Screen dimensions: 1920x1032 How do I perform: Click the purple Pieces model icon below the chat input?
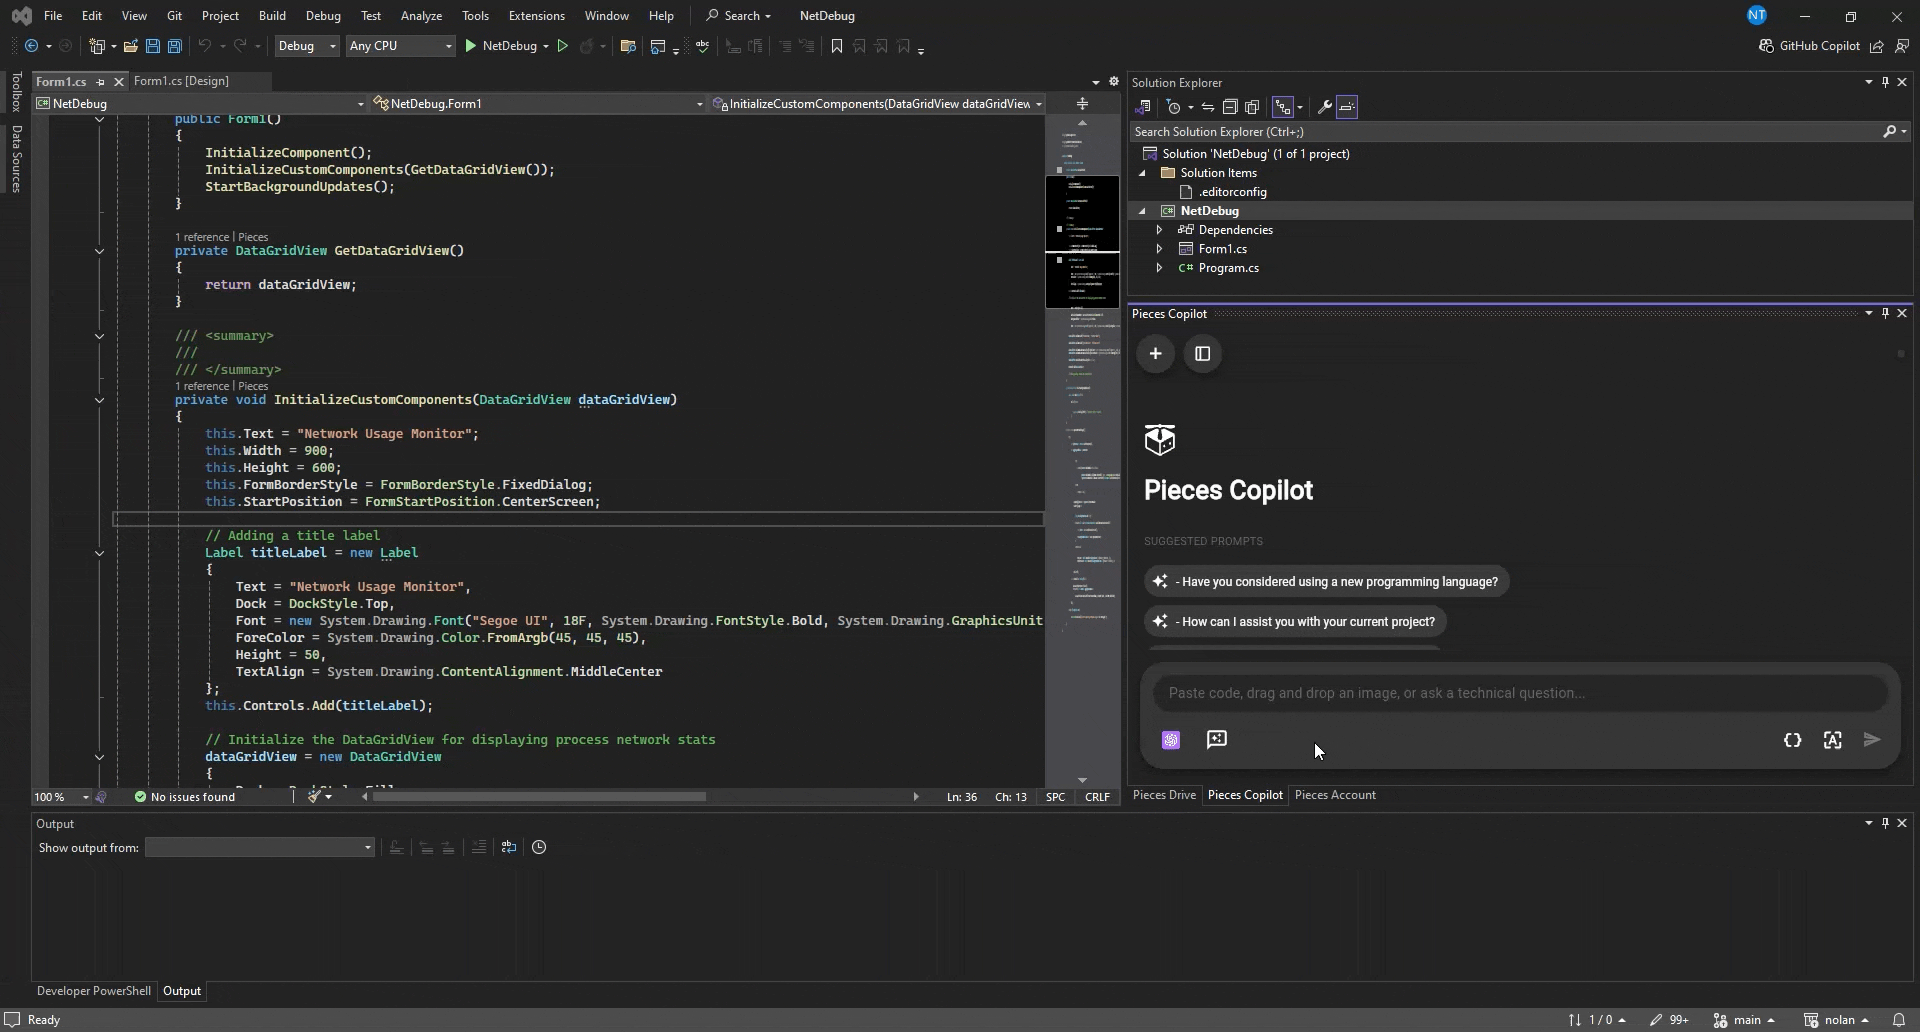(1171, 740)
